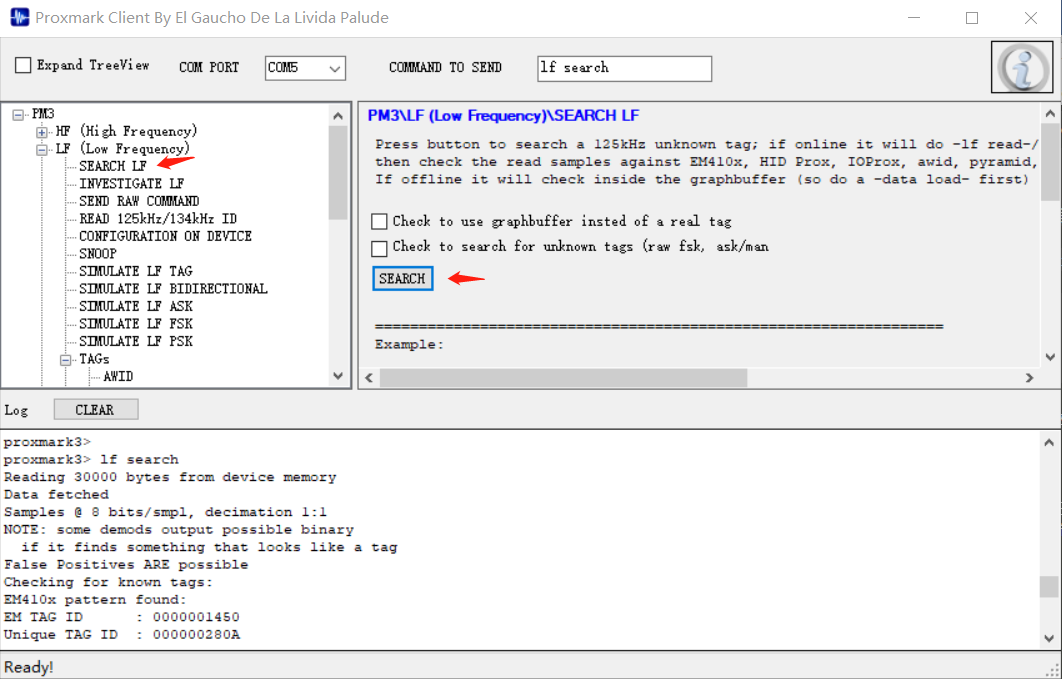Enable the Expand TreeView checkbox

point(23,65)
